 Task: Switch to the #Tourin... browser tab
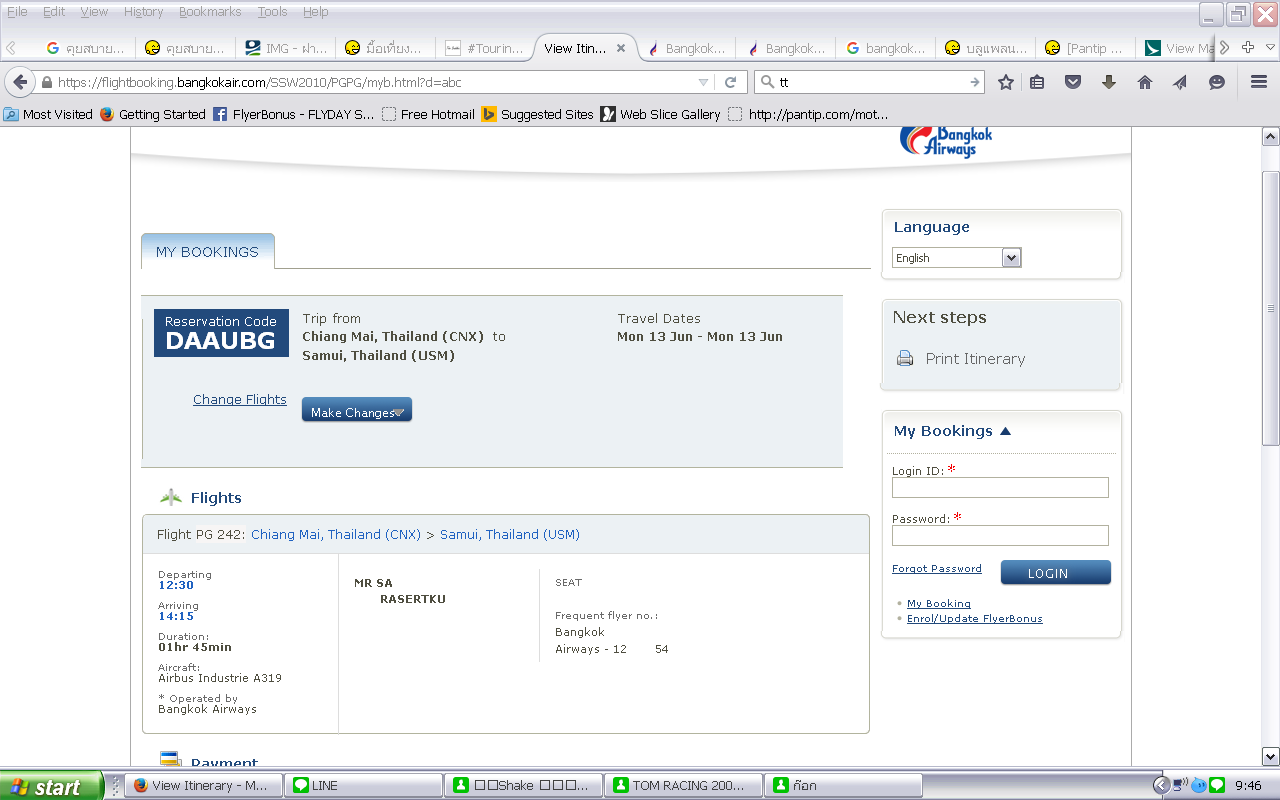pyautogui.click(x=484, y=47)
